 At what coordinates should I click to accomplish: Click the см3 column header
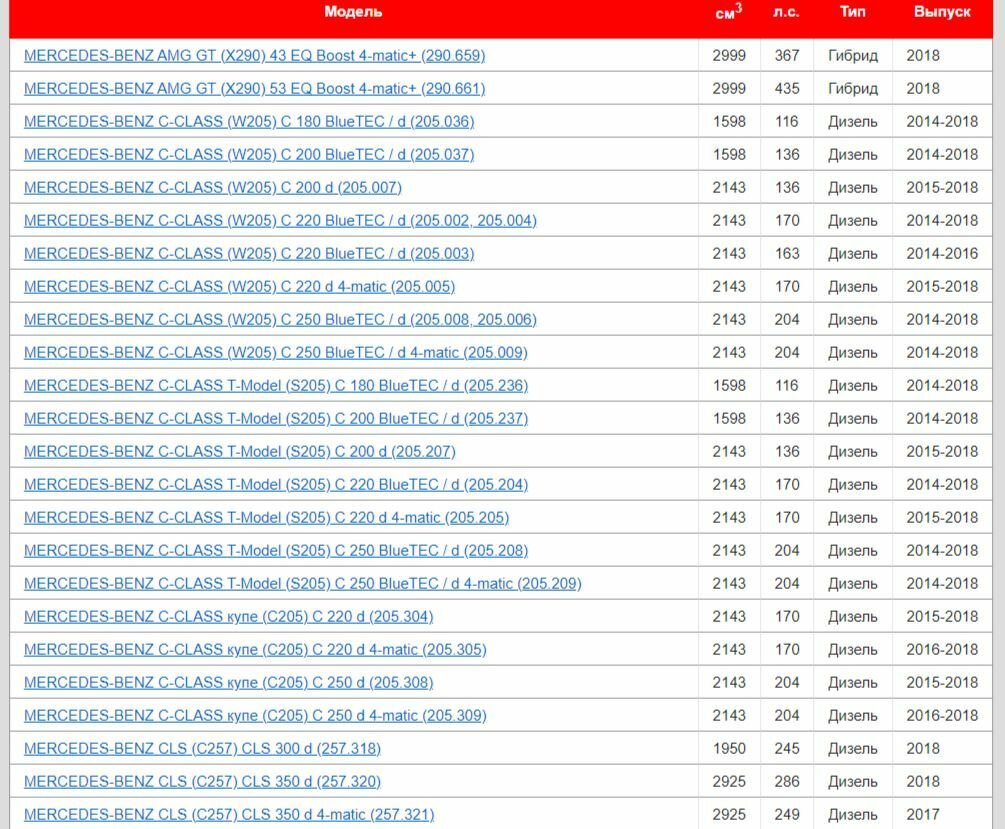729,12
